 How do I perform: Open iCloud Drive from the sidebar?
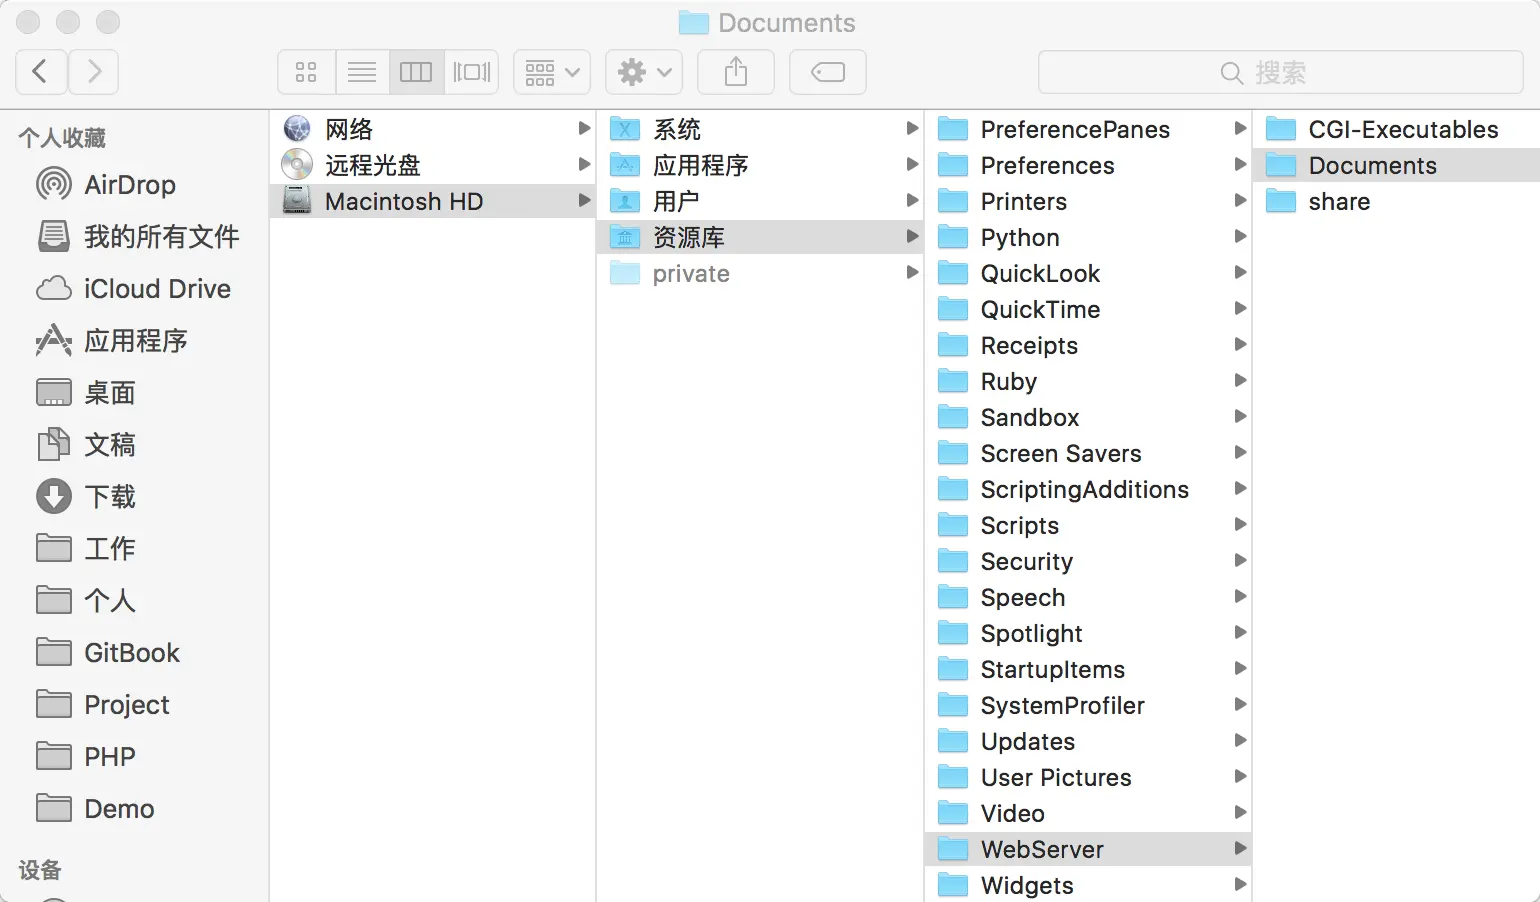pyautogui.click(x=154, y=288)
